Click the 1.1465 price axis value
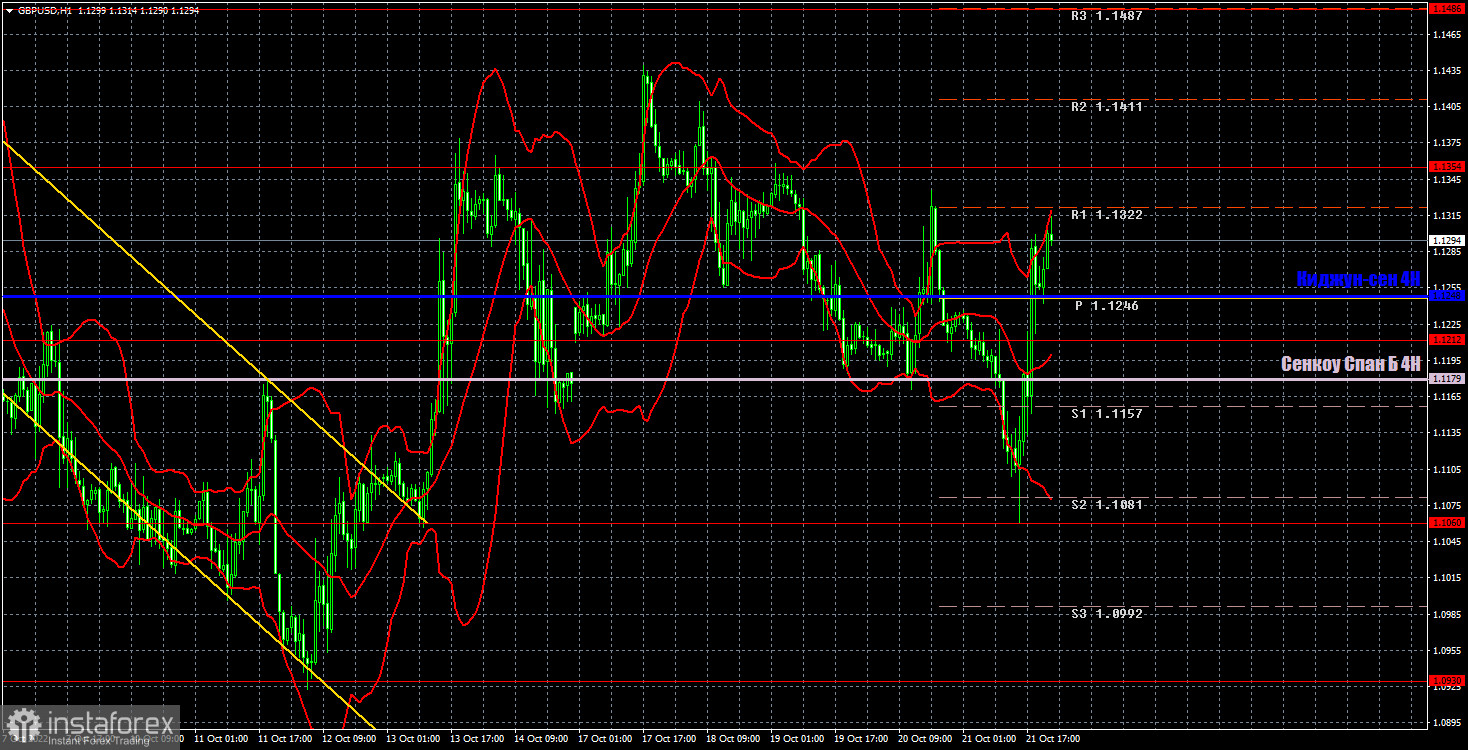 (x=1447, y=35)
